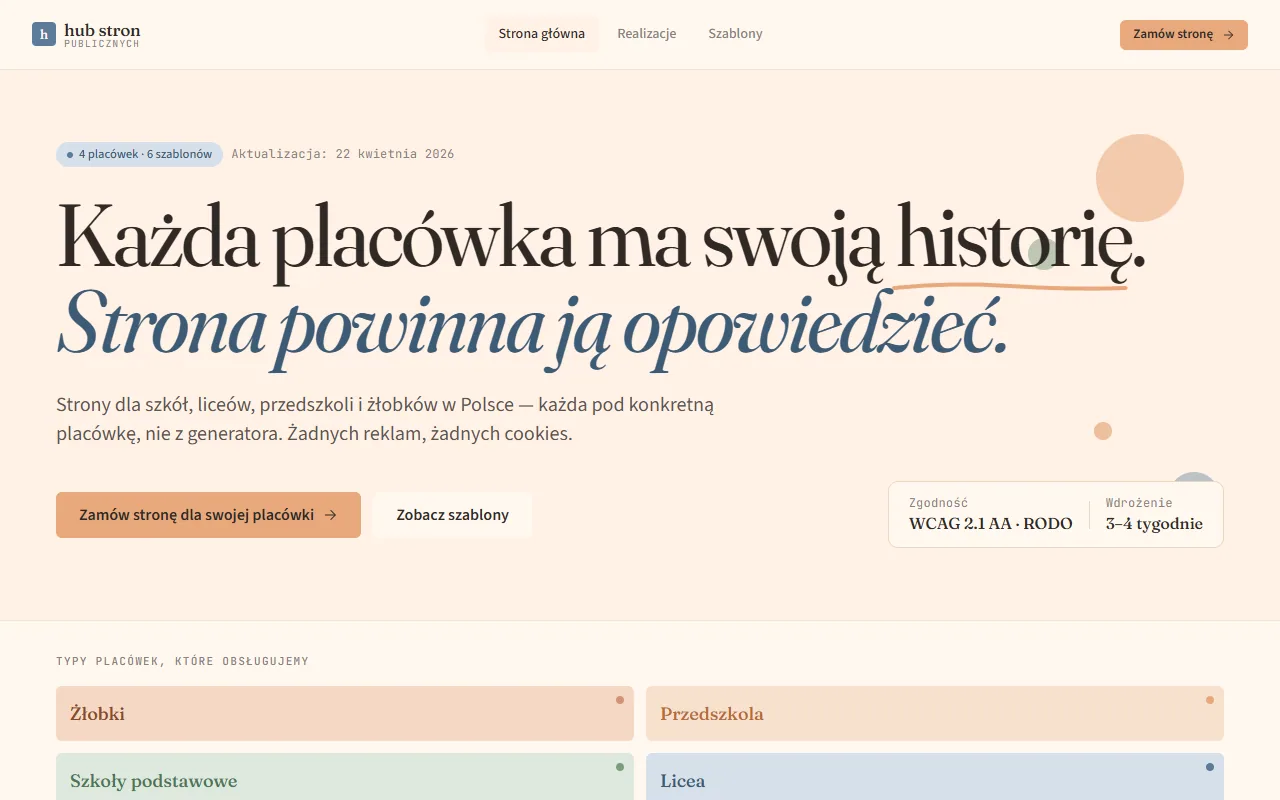Click the hub stron logo icon
The height and width of the screenshot is (800, 1280).
pos(44,34)
